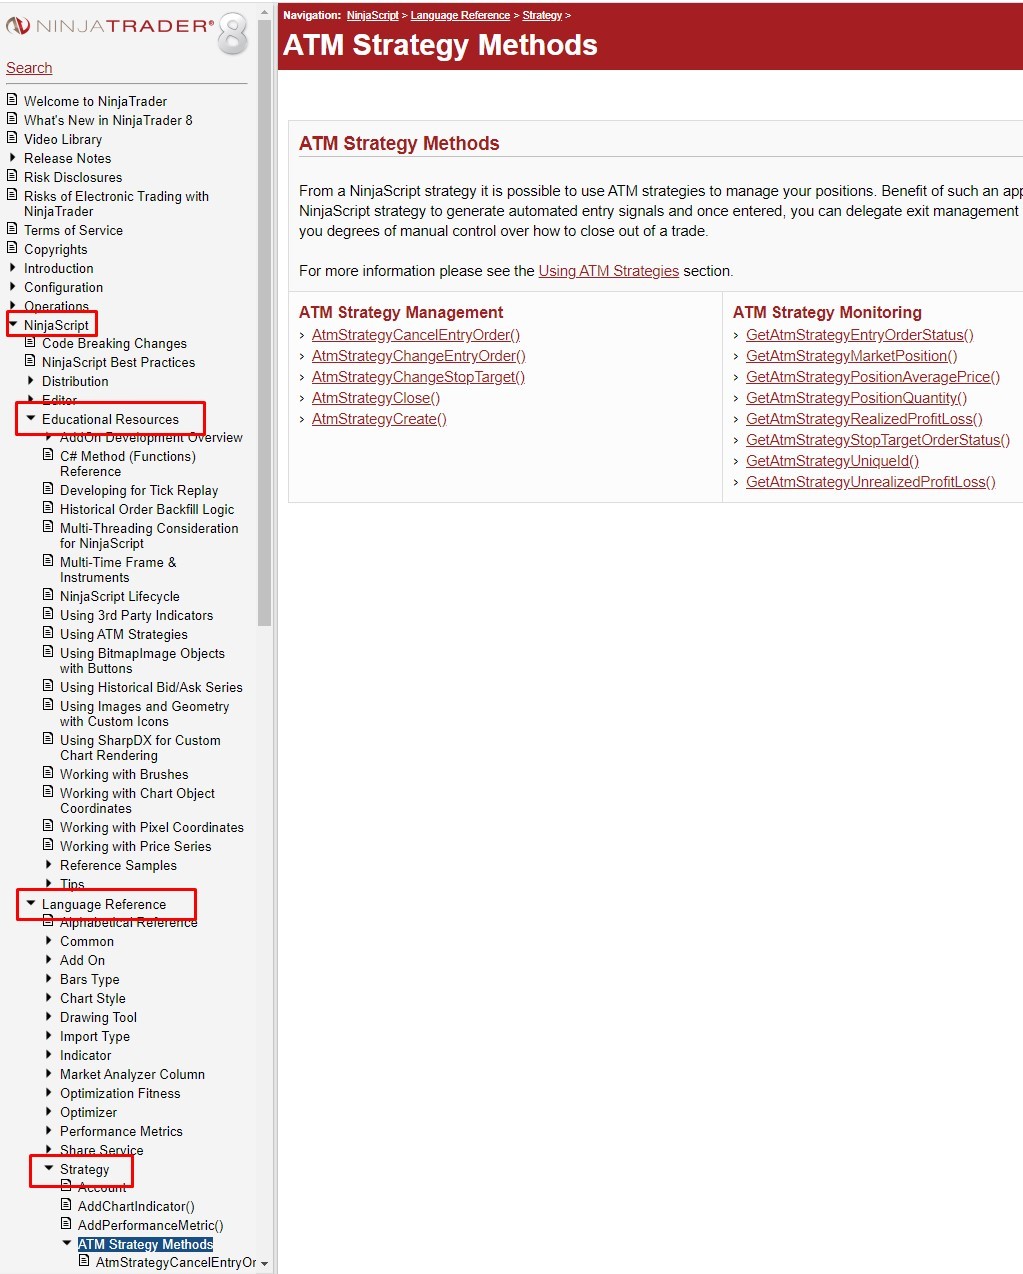Click page icon next to Copyrights
Viewport: 1023px width, 1274px height.
(13, 248)
